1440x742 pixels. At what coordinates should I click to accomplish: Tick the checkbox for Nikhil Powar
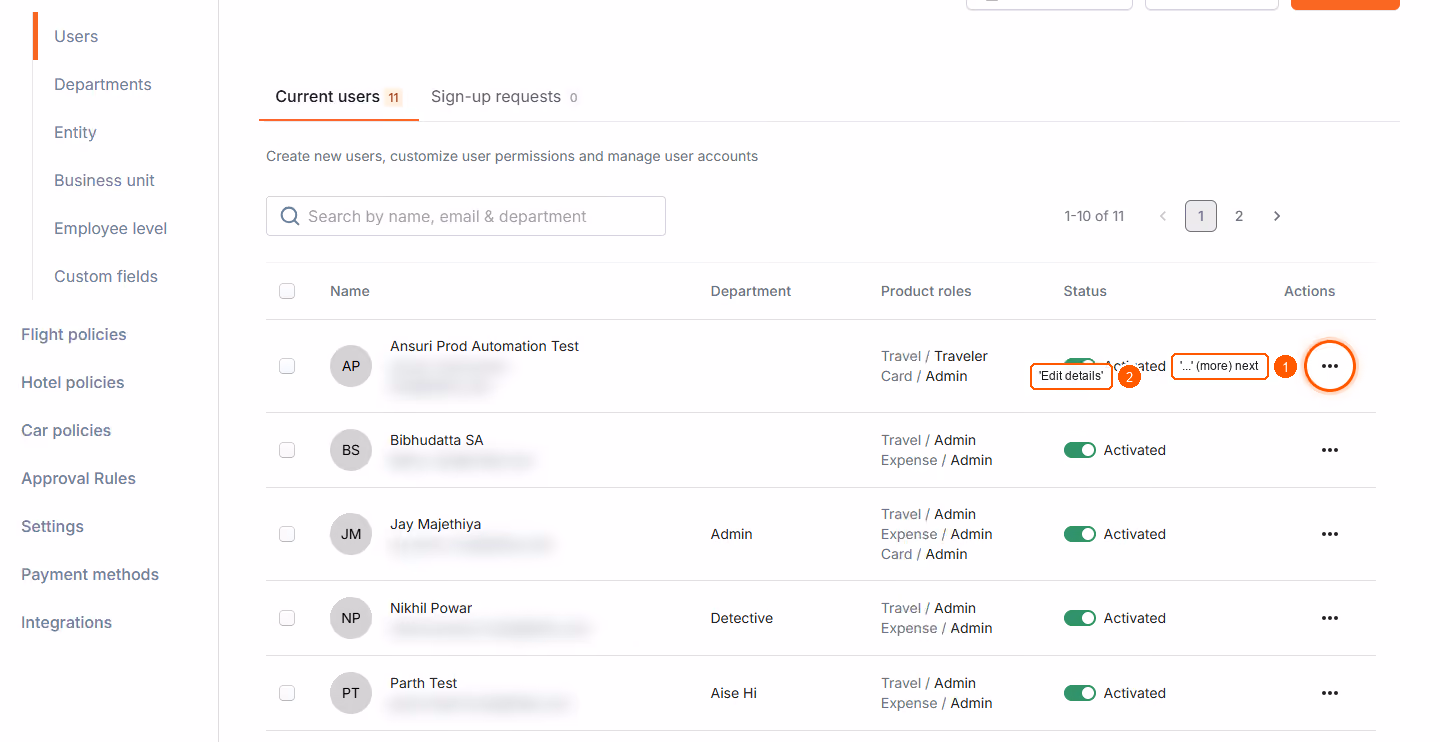[287, 618]
